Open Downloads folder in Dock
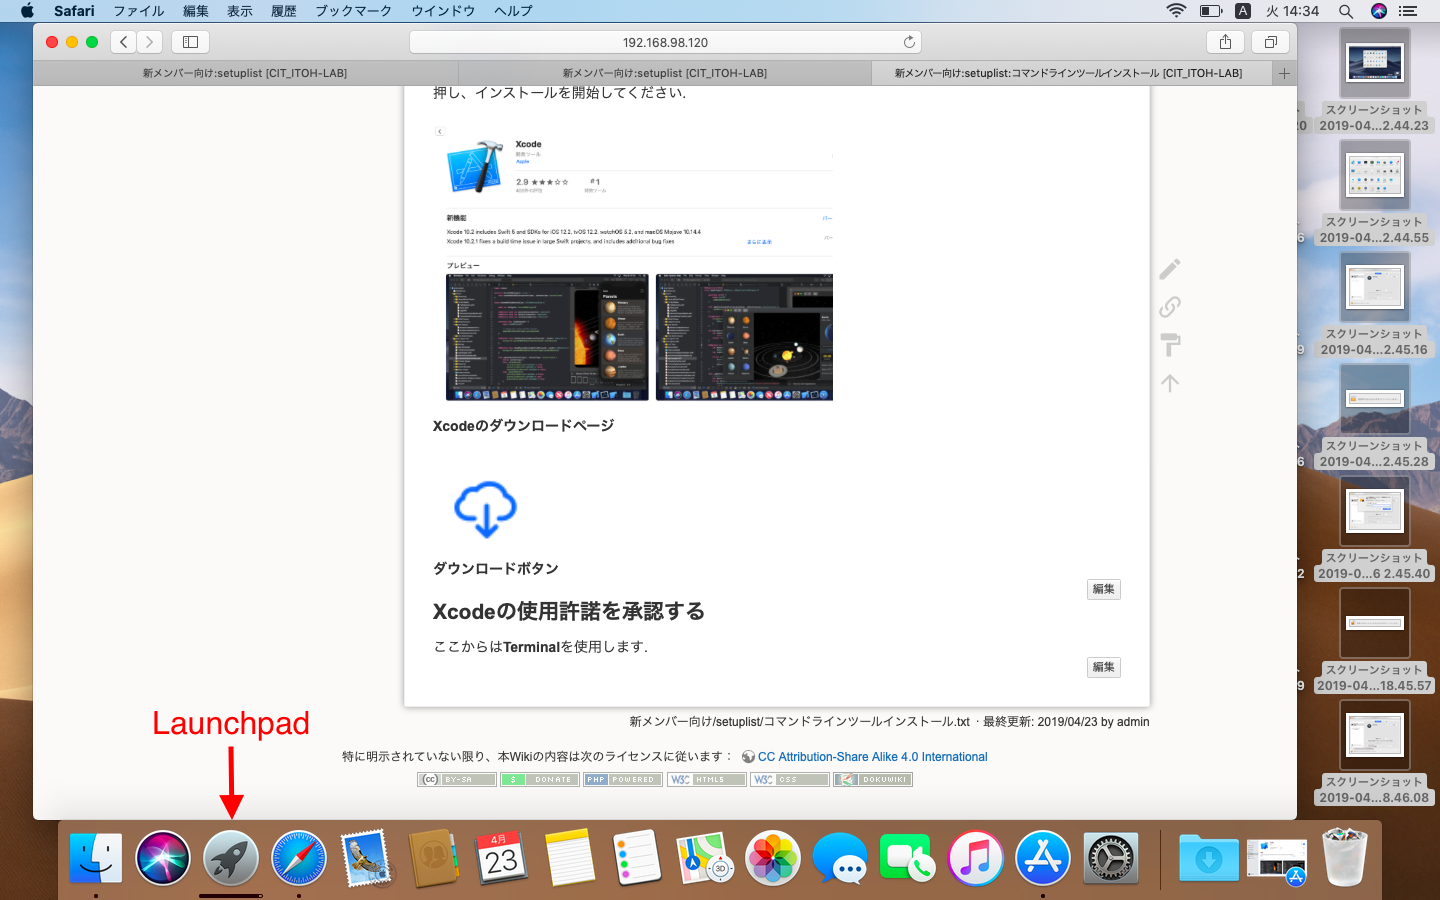Screen dimensions: 1440x900 (x=1208, y=858)
